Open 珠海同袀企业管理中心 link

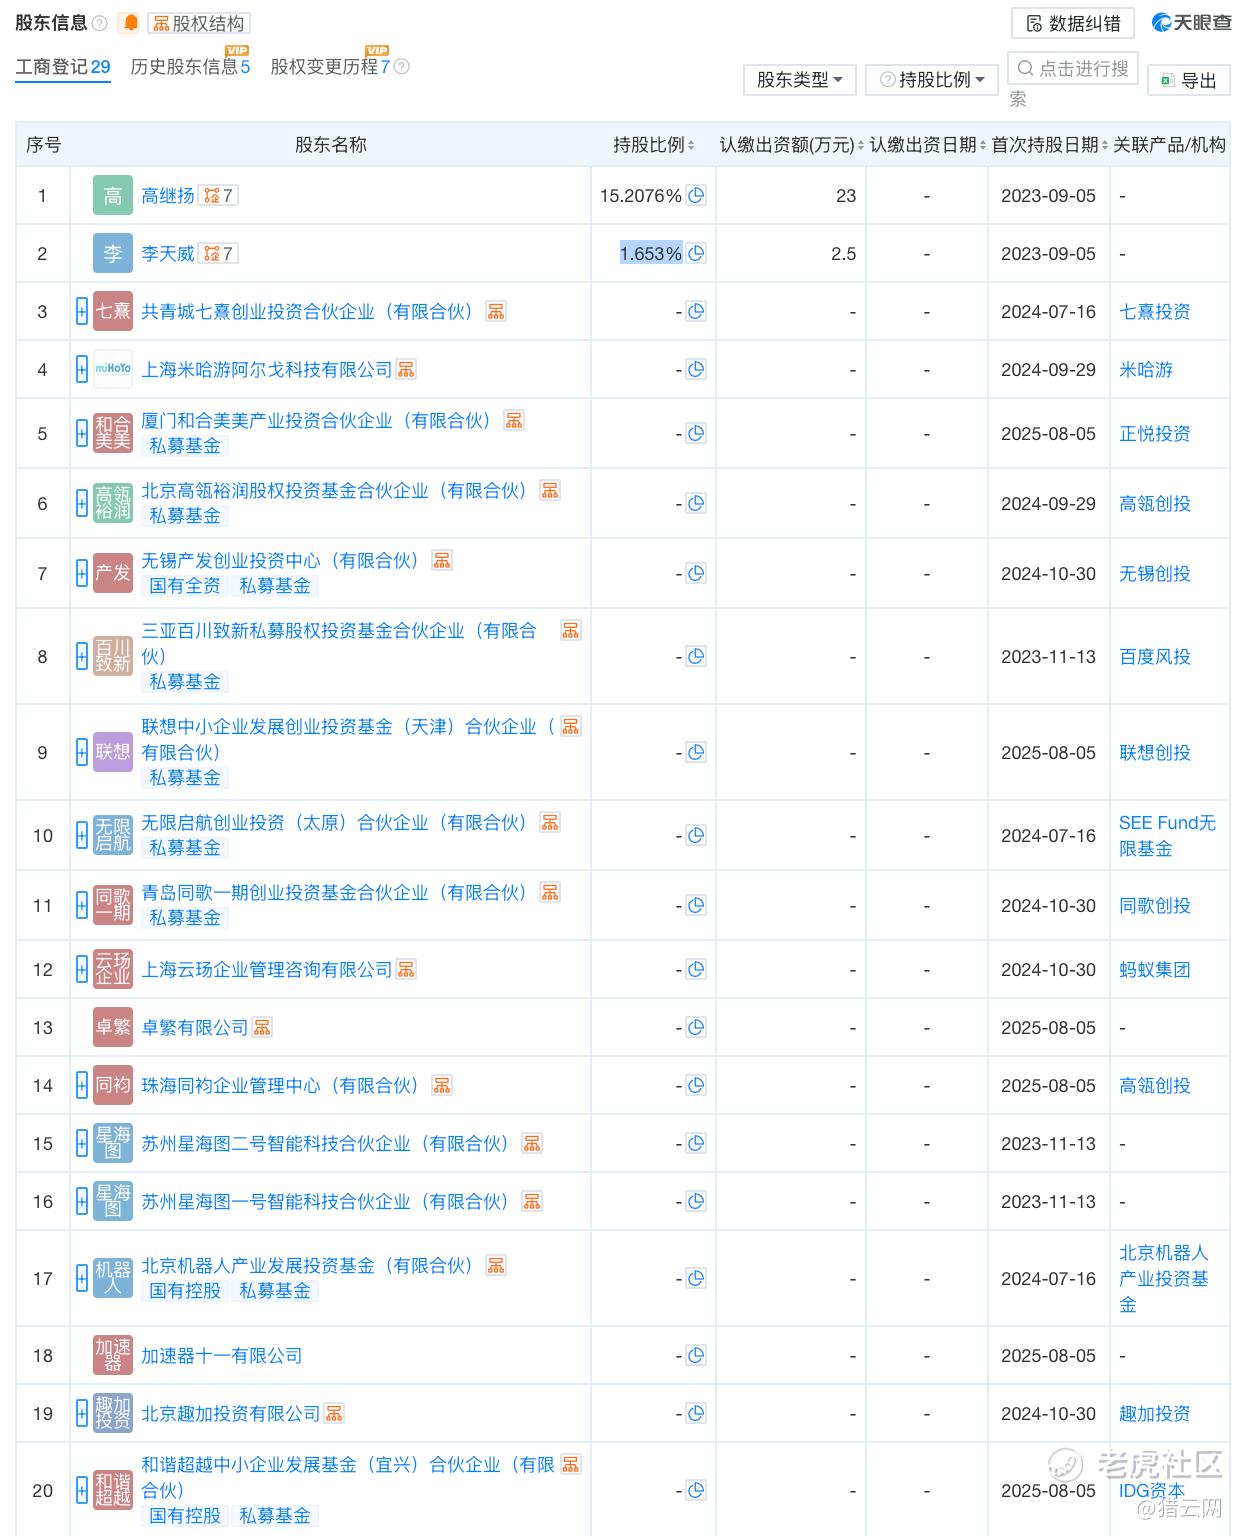tap(280, 1086)
